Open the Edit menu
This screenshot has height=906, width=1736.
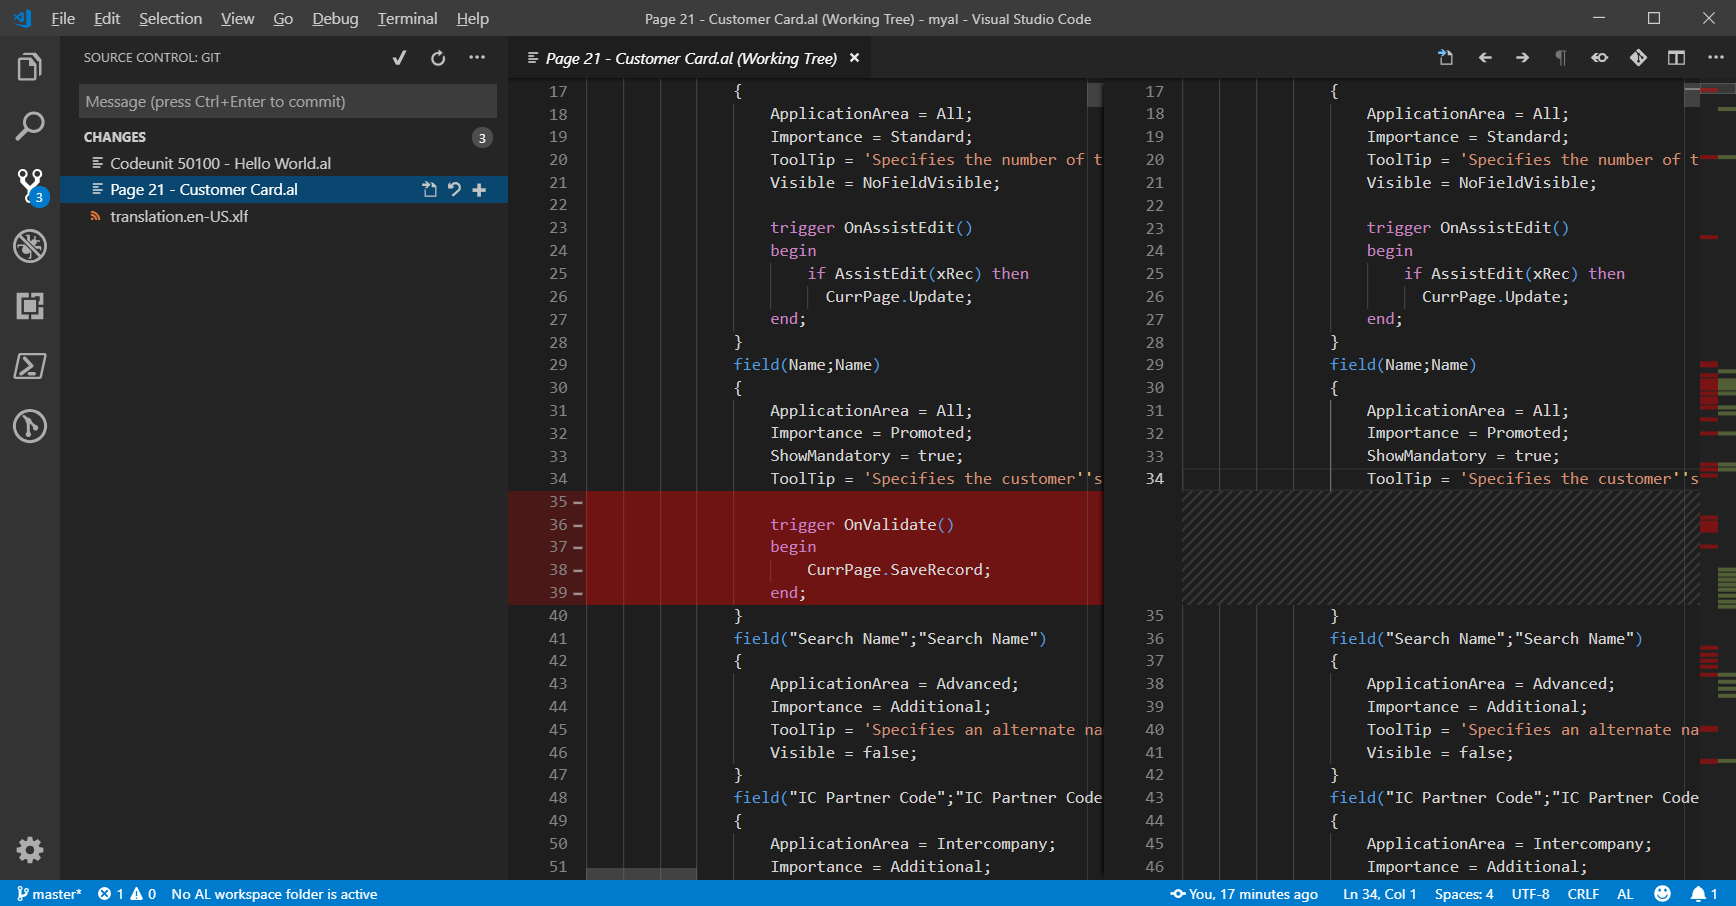107,18
